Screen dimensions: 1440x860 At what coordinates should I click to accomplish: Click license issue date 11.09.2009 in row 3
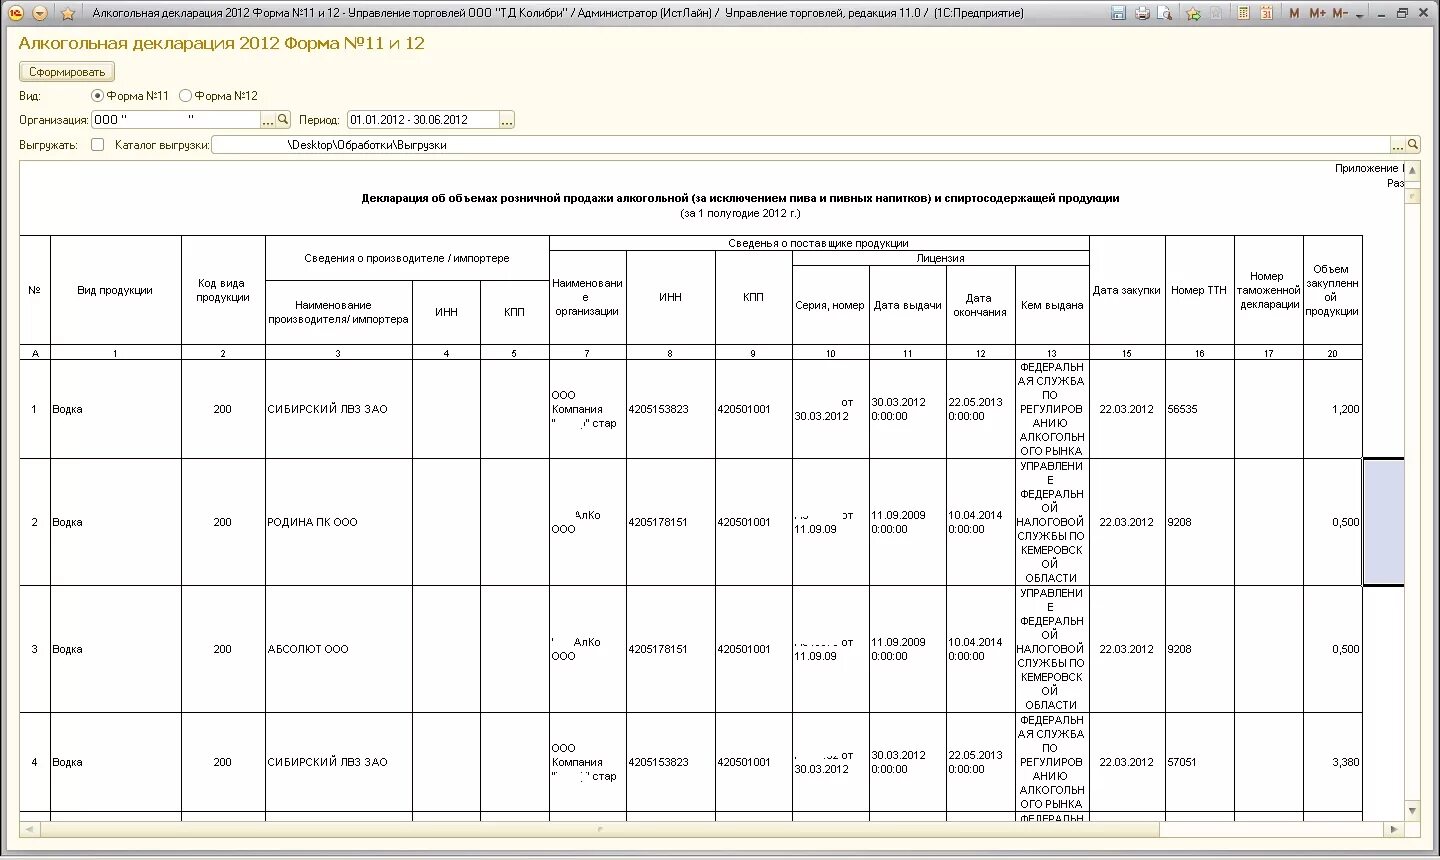[x=908, y=649]
